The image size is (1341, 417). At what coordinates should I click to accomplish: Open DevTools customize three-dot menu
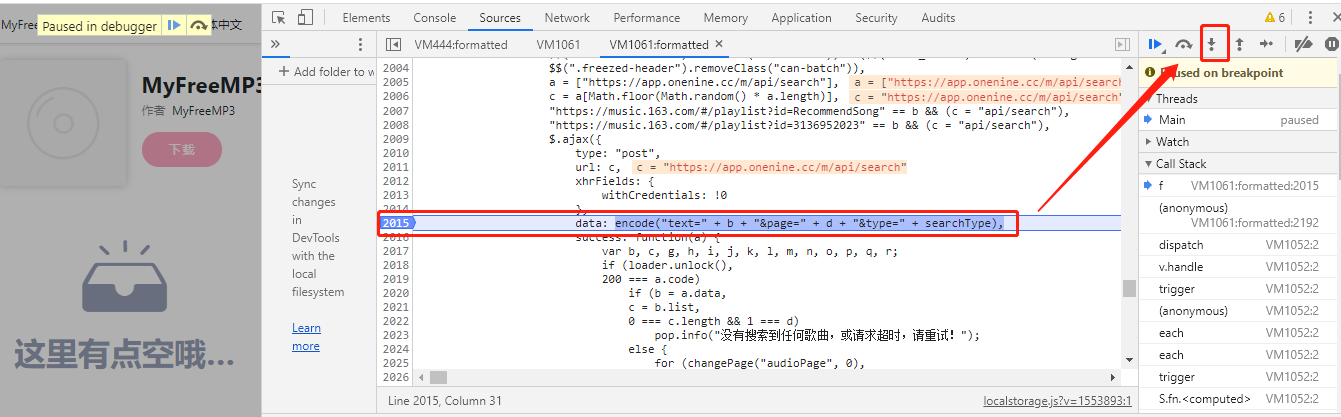[x=1309, y=17]
